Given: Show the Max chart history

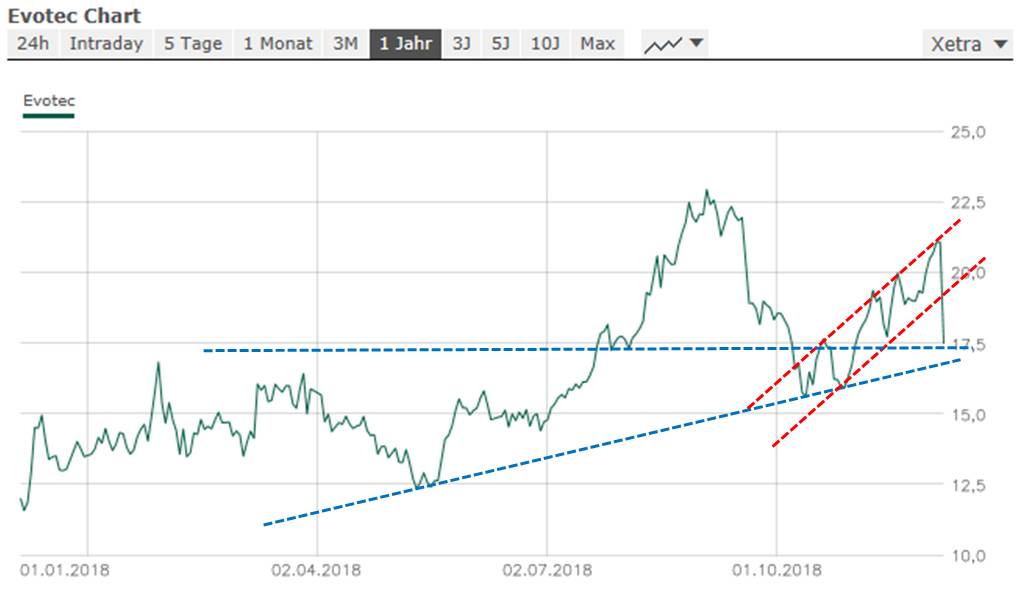Looking at the screenshot, I should pos(596,43).
